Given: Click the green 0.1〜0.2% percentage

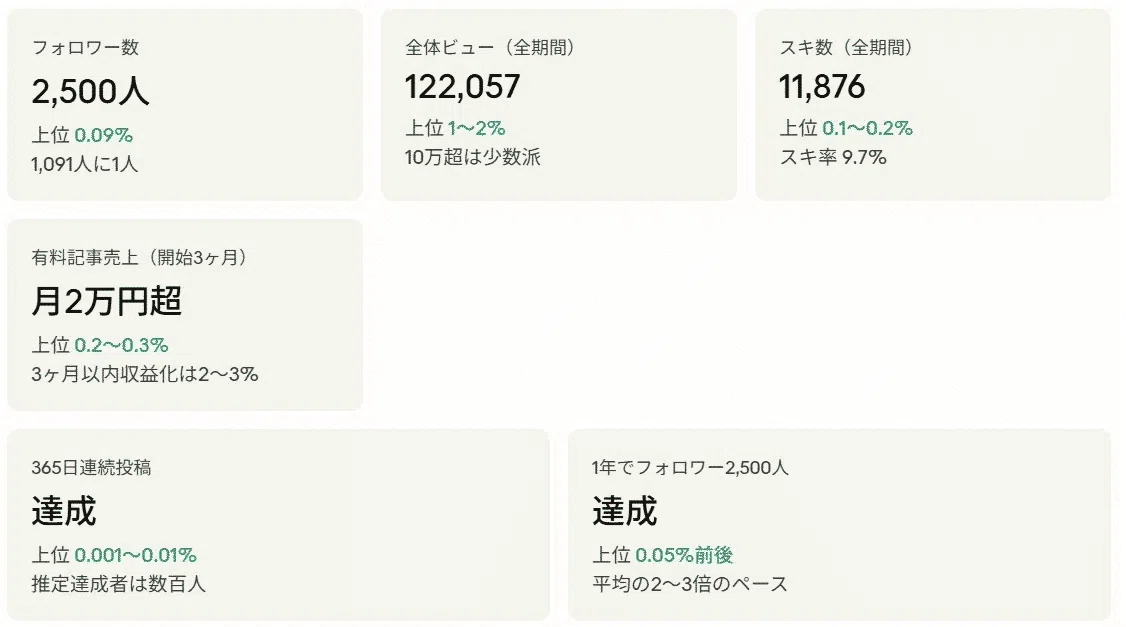Looking at the screenshot, I should point(867,128).
